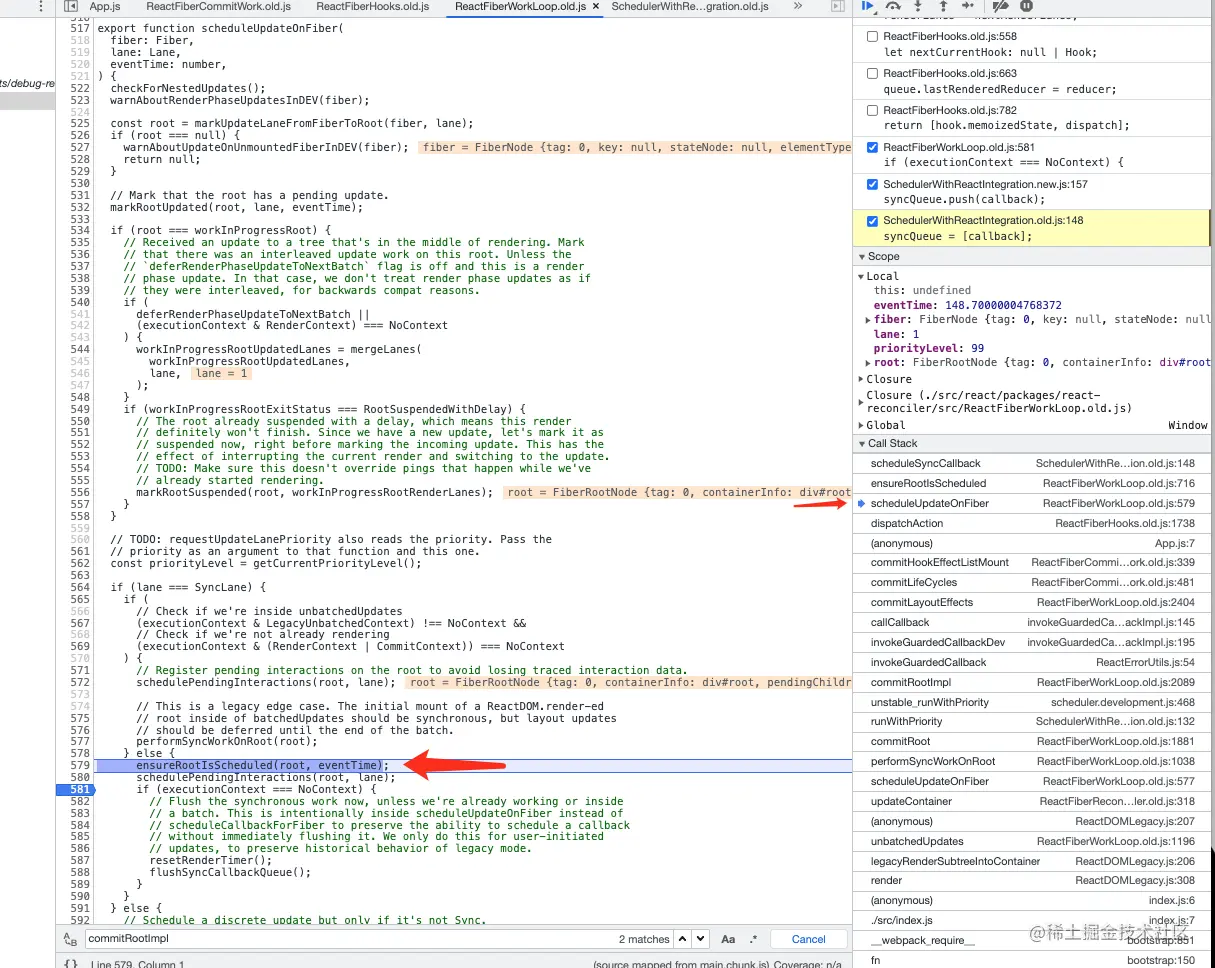Viewport: 1215px width, 968px height.
Task: Click line number 579 in gutter
Action: click(80, 765)
